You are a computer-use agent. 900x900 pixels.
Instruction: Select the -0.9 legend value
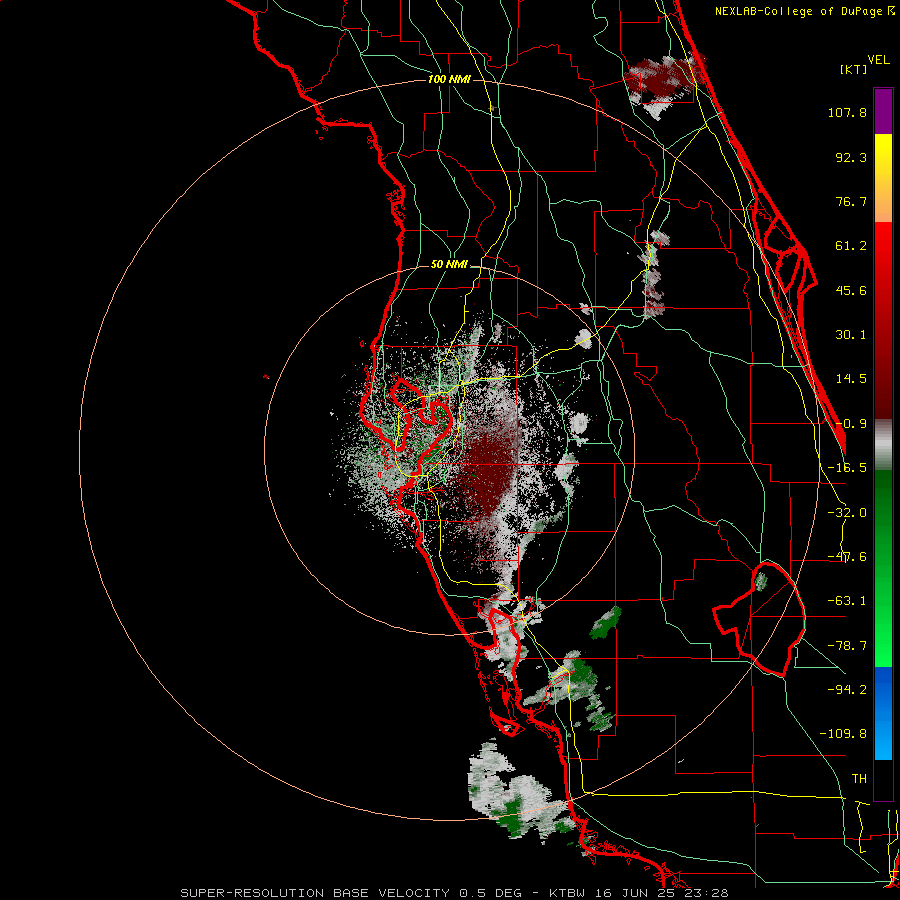click(x=851, y=424)
